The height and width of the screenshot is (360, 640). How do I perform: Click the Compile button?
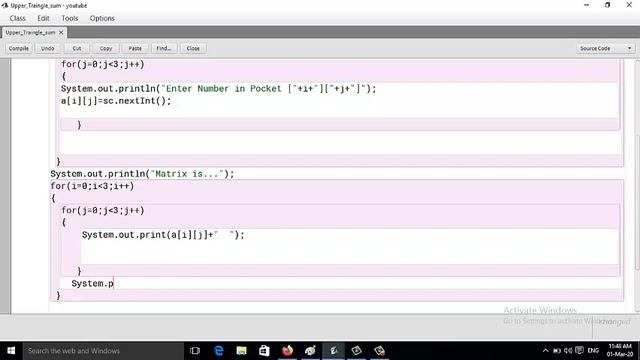19,48
